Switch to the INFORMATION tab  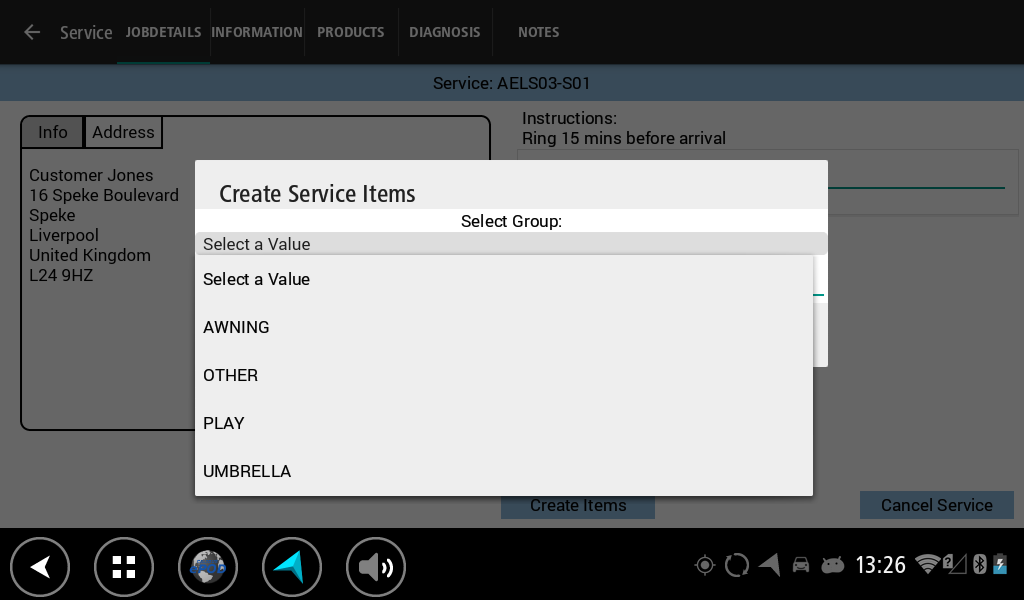257,32
